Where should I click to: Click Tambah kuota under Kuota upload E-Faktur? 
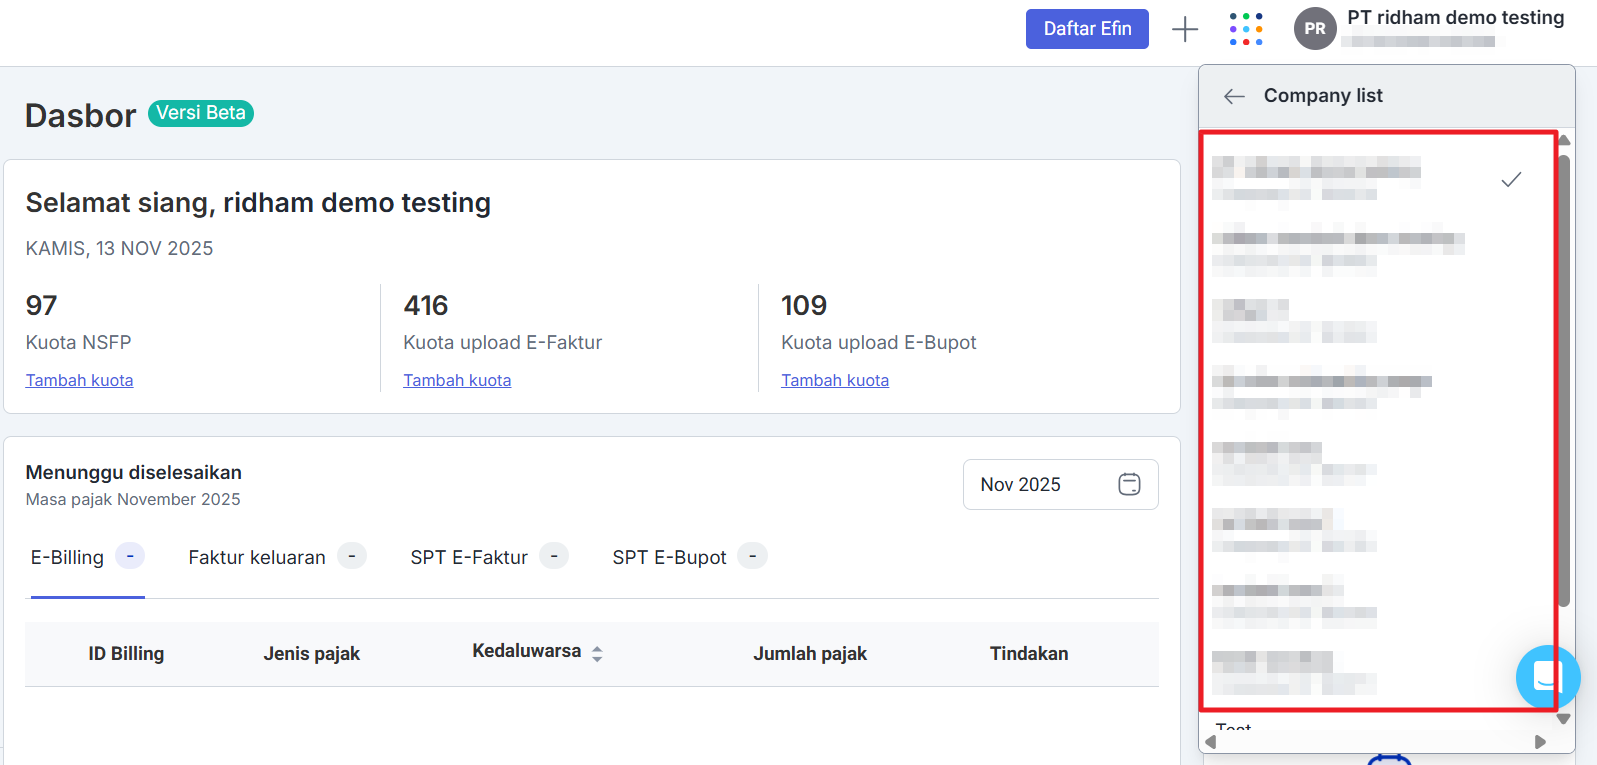click(x=457, y=380)
